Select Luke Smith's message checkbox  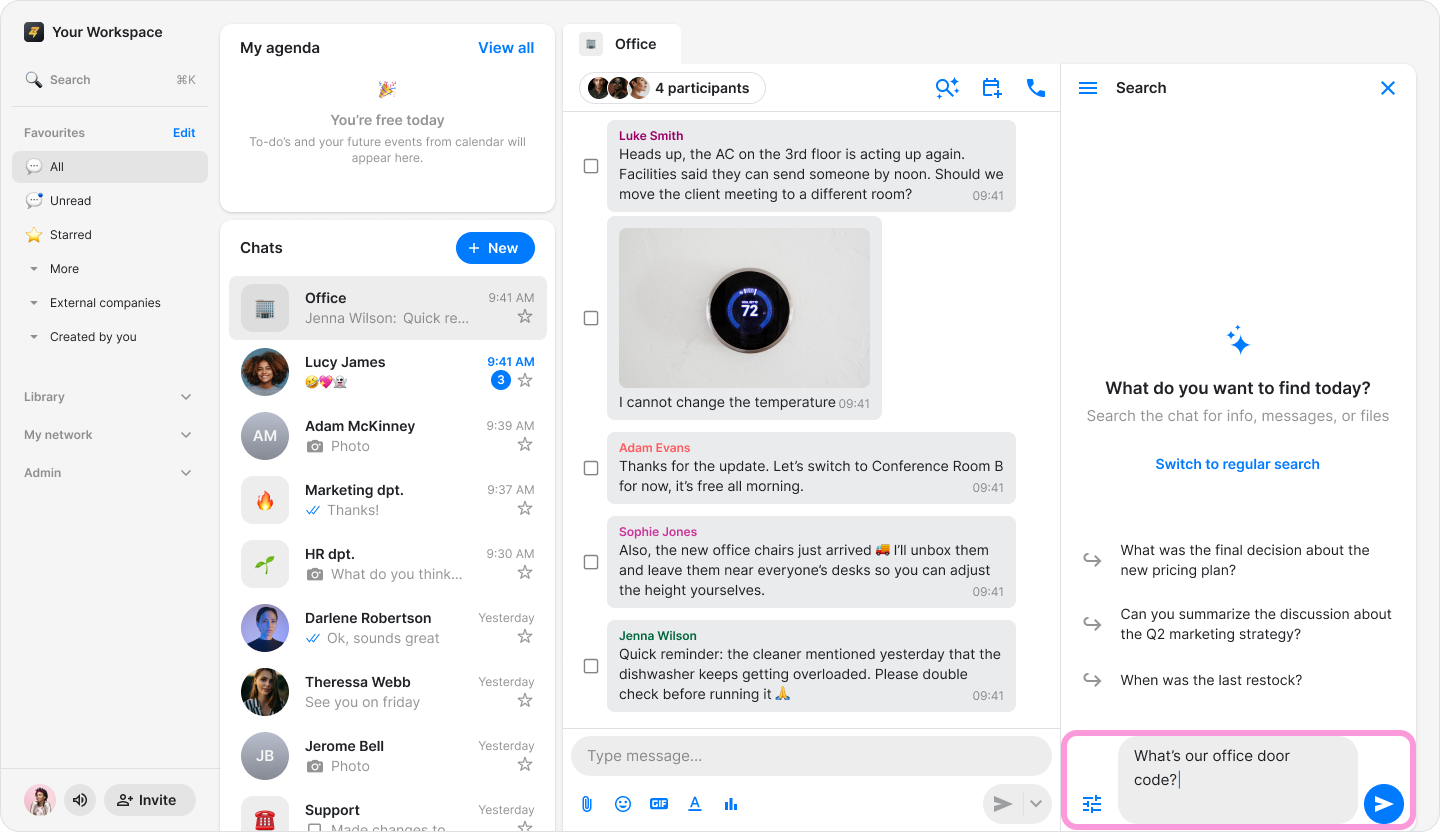tap(591, 166)
